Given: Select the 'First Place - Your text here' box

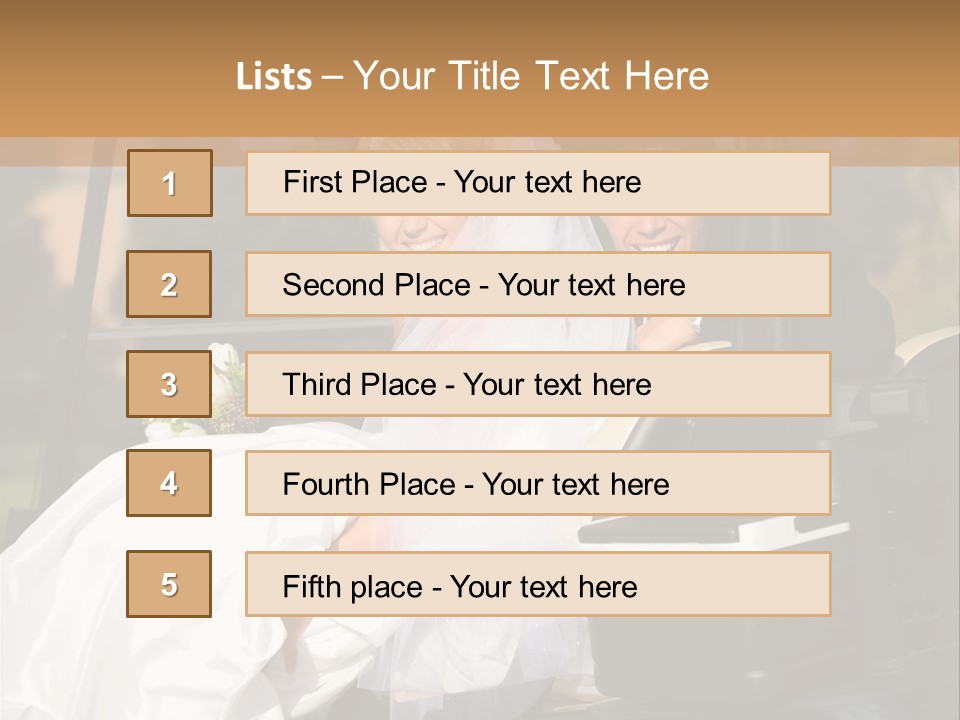Looking at the screenshot, I should [538, 183].
